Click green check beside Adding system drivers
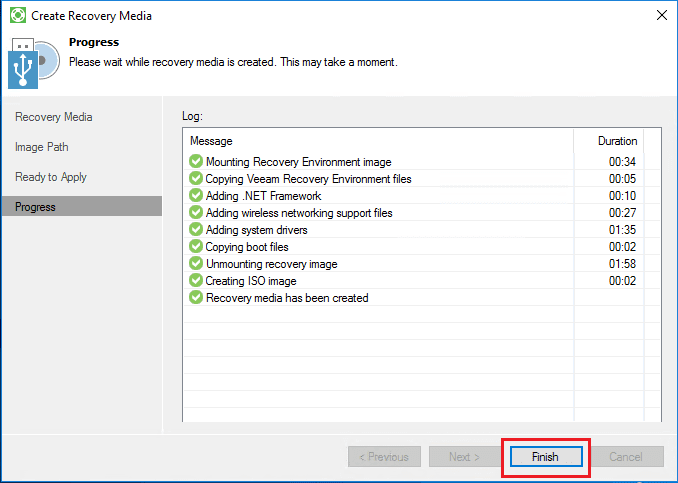 [196, 229]
